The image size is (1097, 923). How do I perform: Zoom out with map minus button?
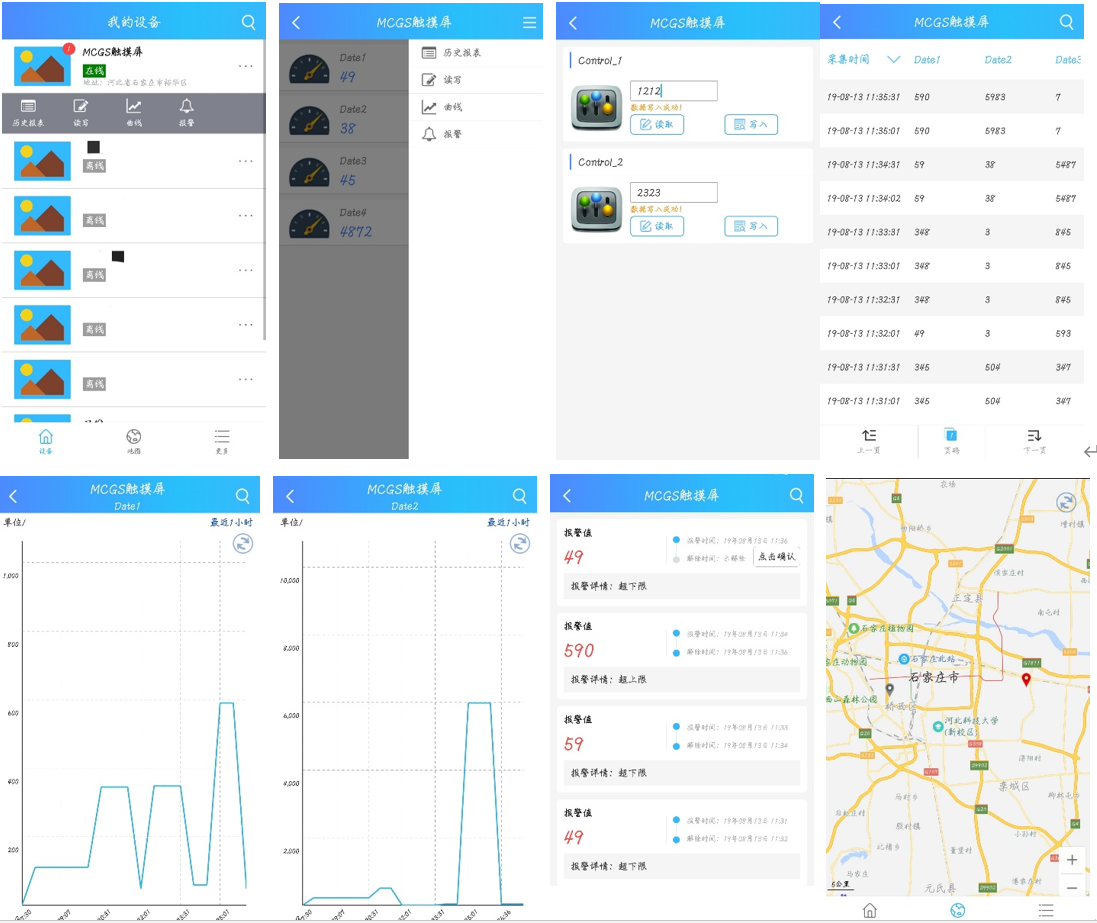coord(1072,887)
